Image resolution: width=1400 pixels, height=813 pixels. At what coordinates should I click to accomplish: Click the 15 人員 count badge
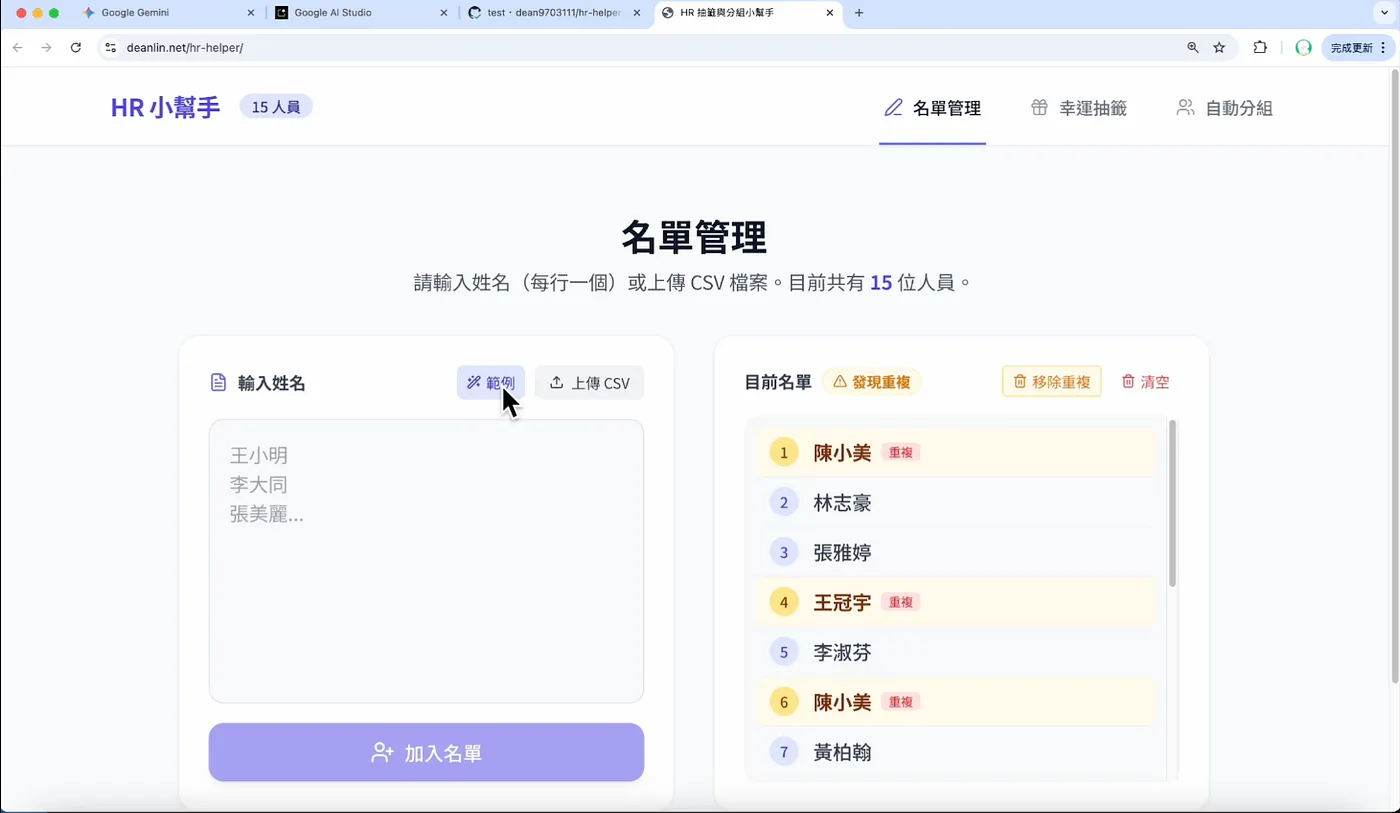point(276,106)
